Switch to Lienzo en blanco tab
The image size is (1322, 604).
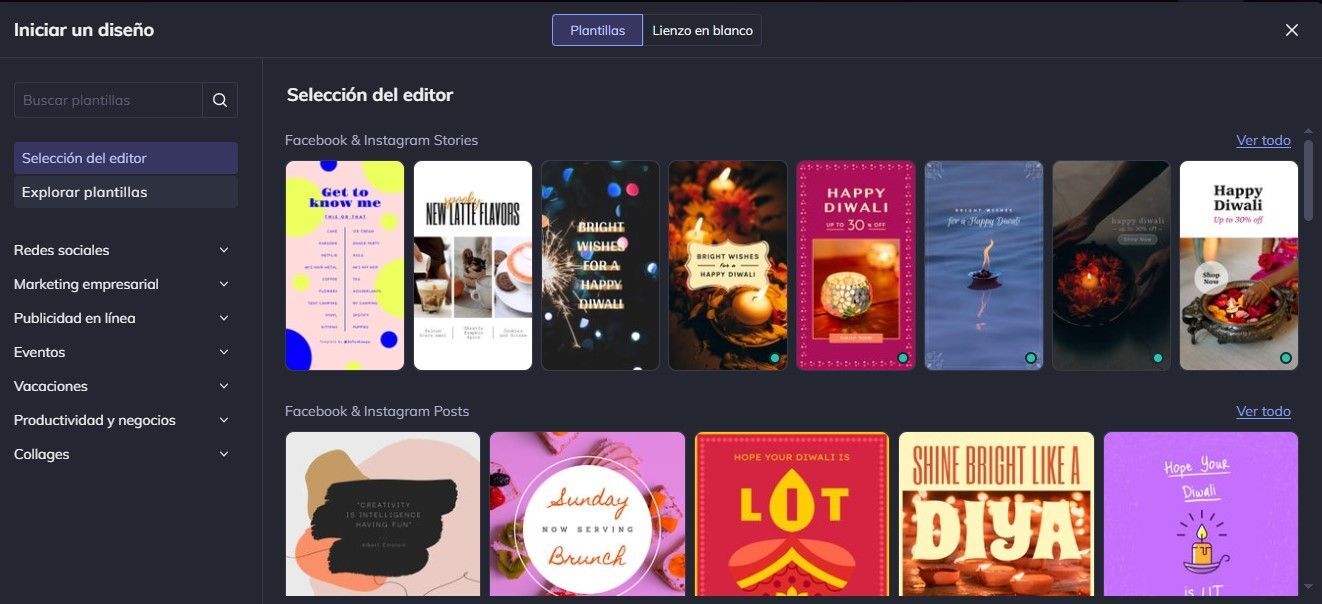pyautogui.click(x=702, y=30)
